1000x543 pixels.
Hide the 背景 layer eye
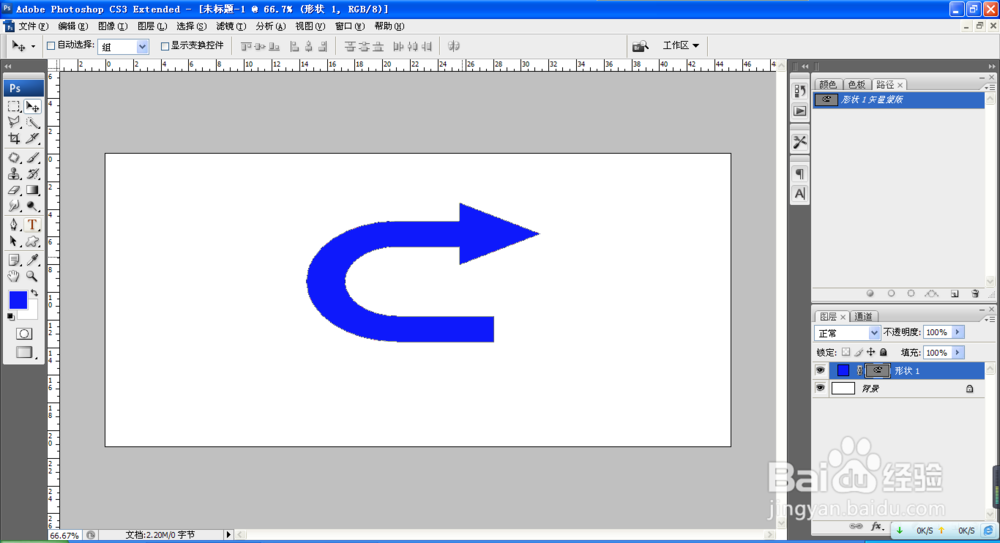820,388
